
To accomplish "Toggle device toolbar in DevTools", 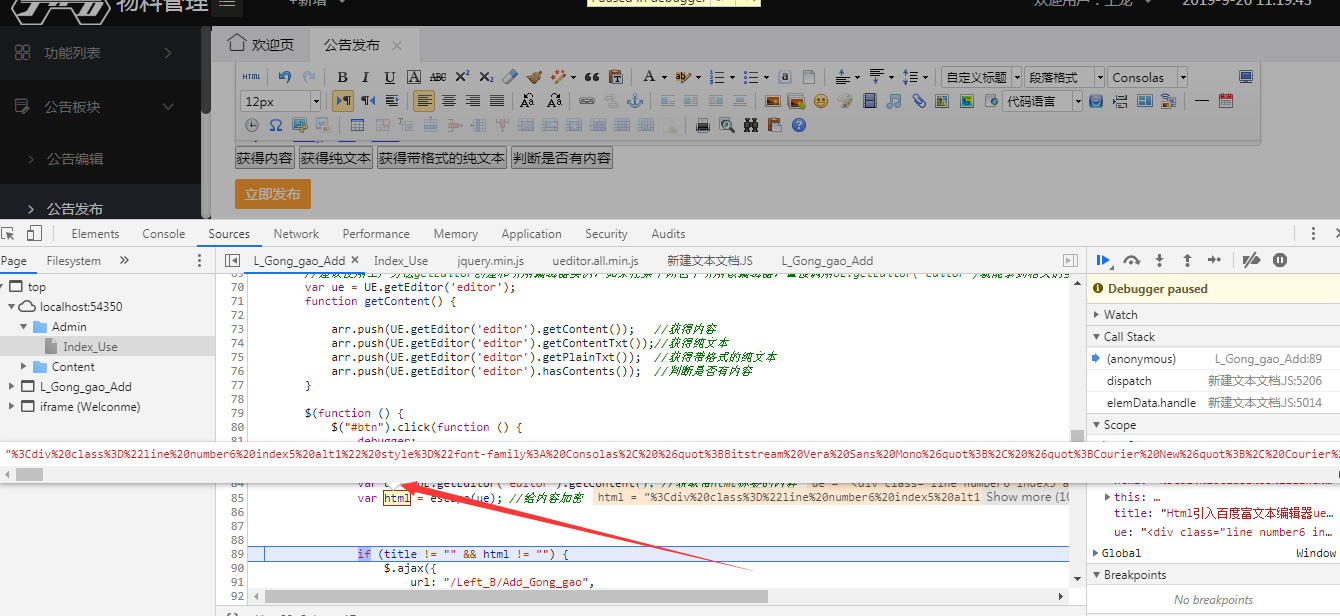I will click(x=34, y=234).
